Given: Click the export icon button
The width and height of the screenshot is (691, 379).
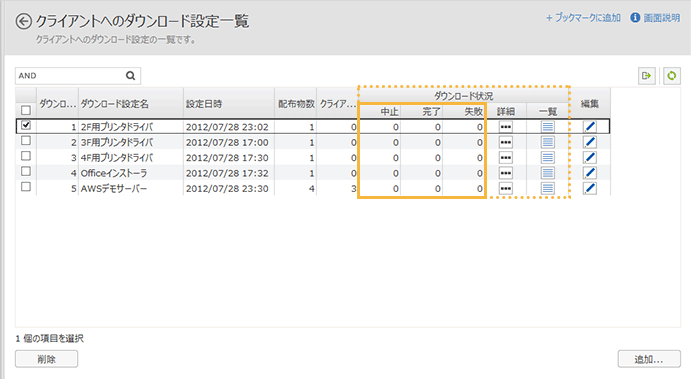Looking at the screenshot, I should click(647, 76).
